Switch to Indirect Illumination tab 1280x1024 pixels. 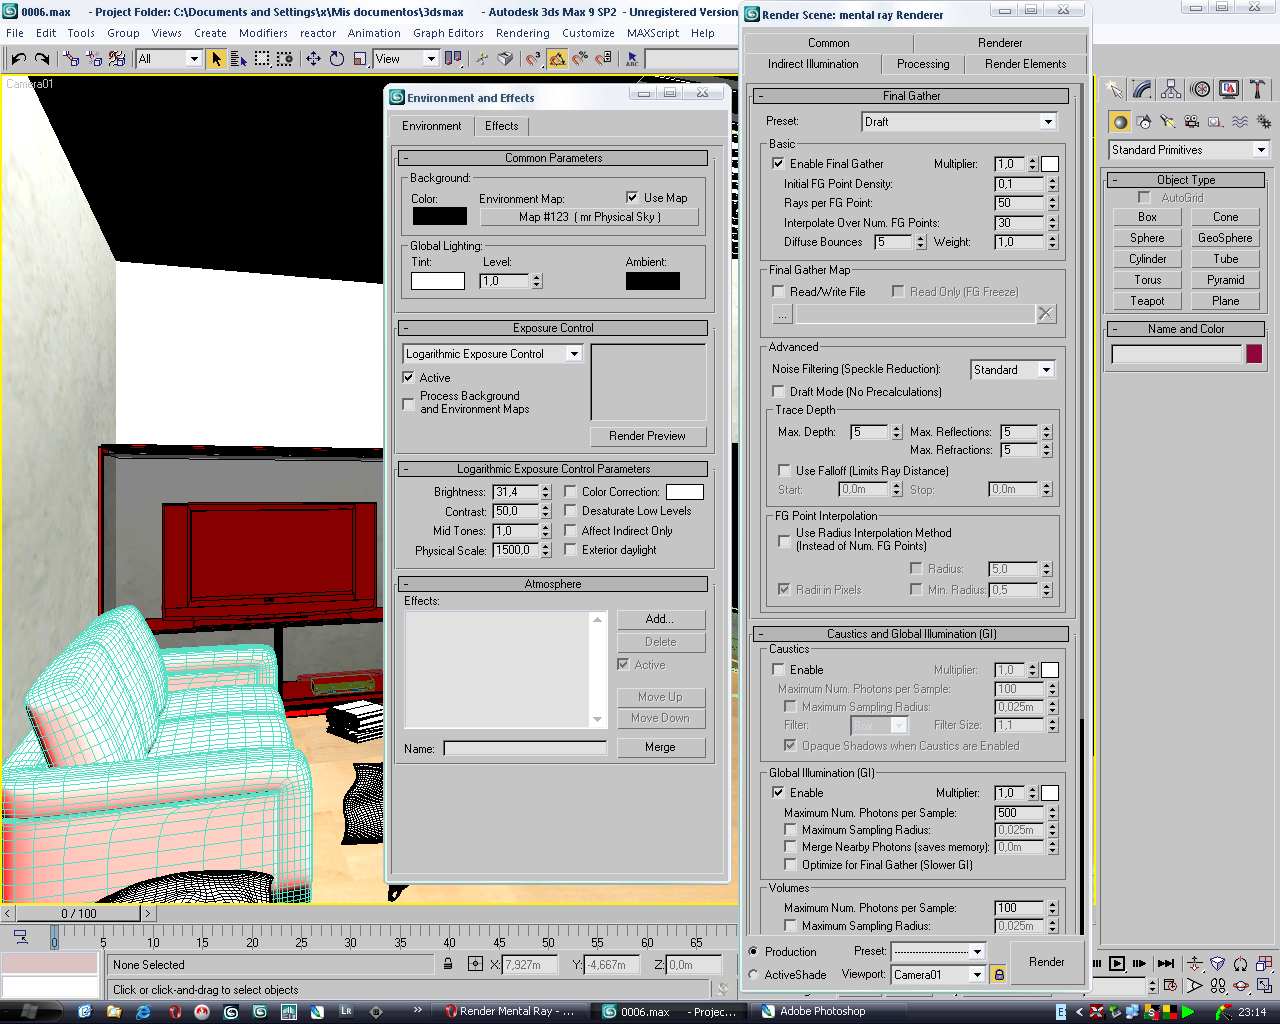[x=813, y=64]
